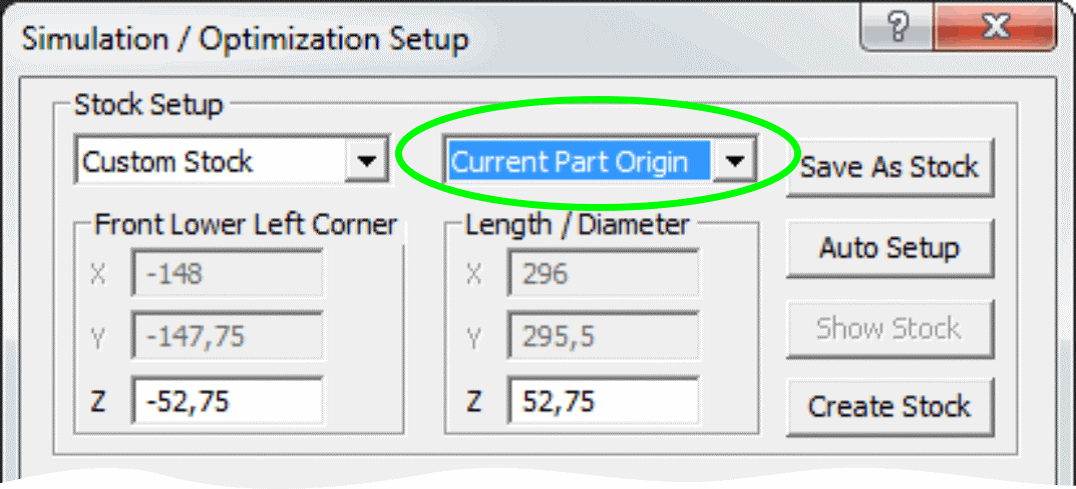The image size is (1076, 489).
Task: Click the greyed-out Show Stock button
Action: pyautogui.click(x=889, y=328)
